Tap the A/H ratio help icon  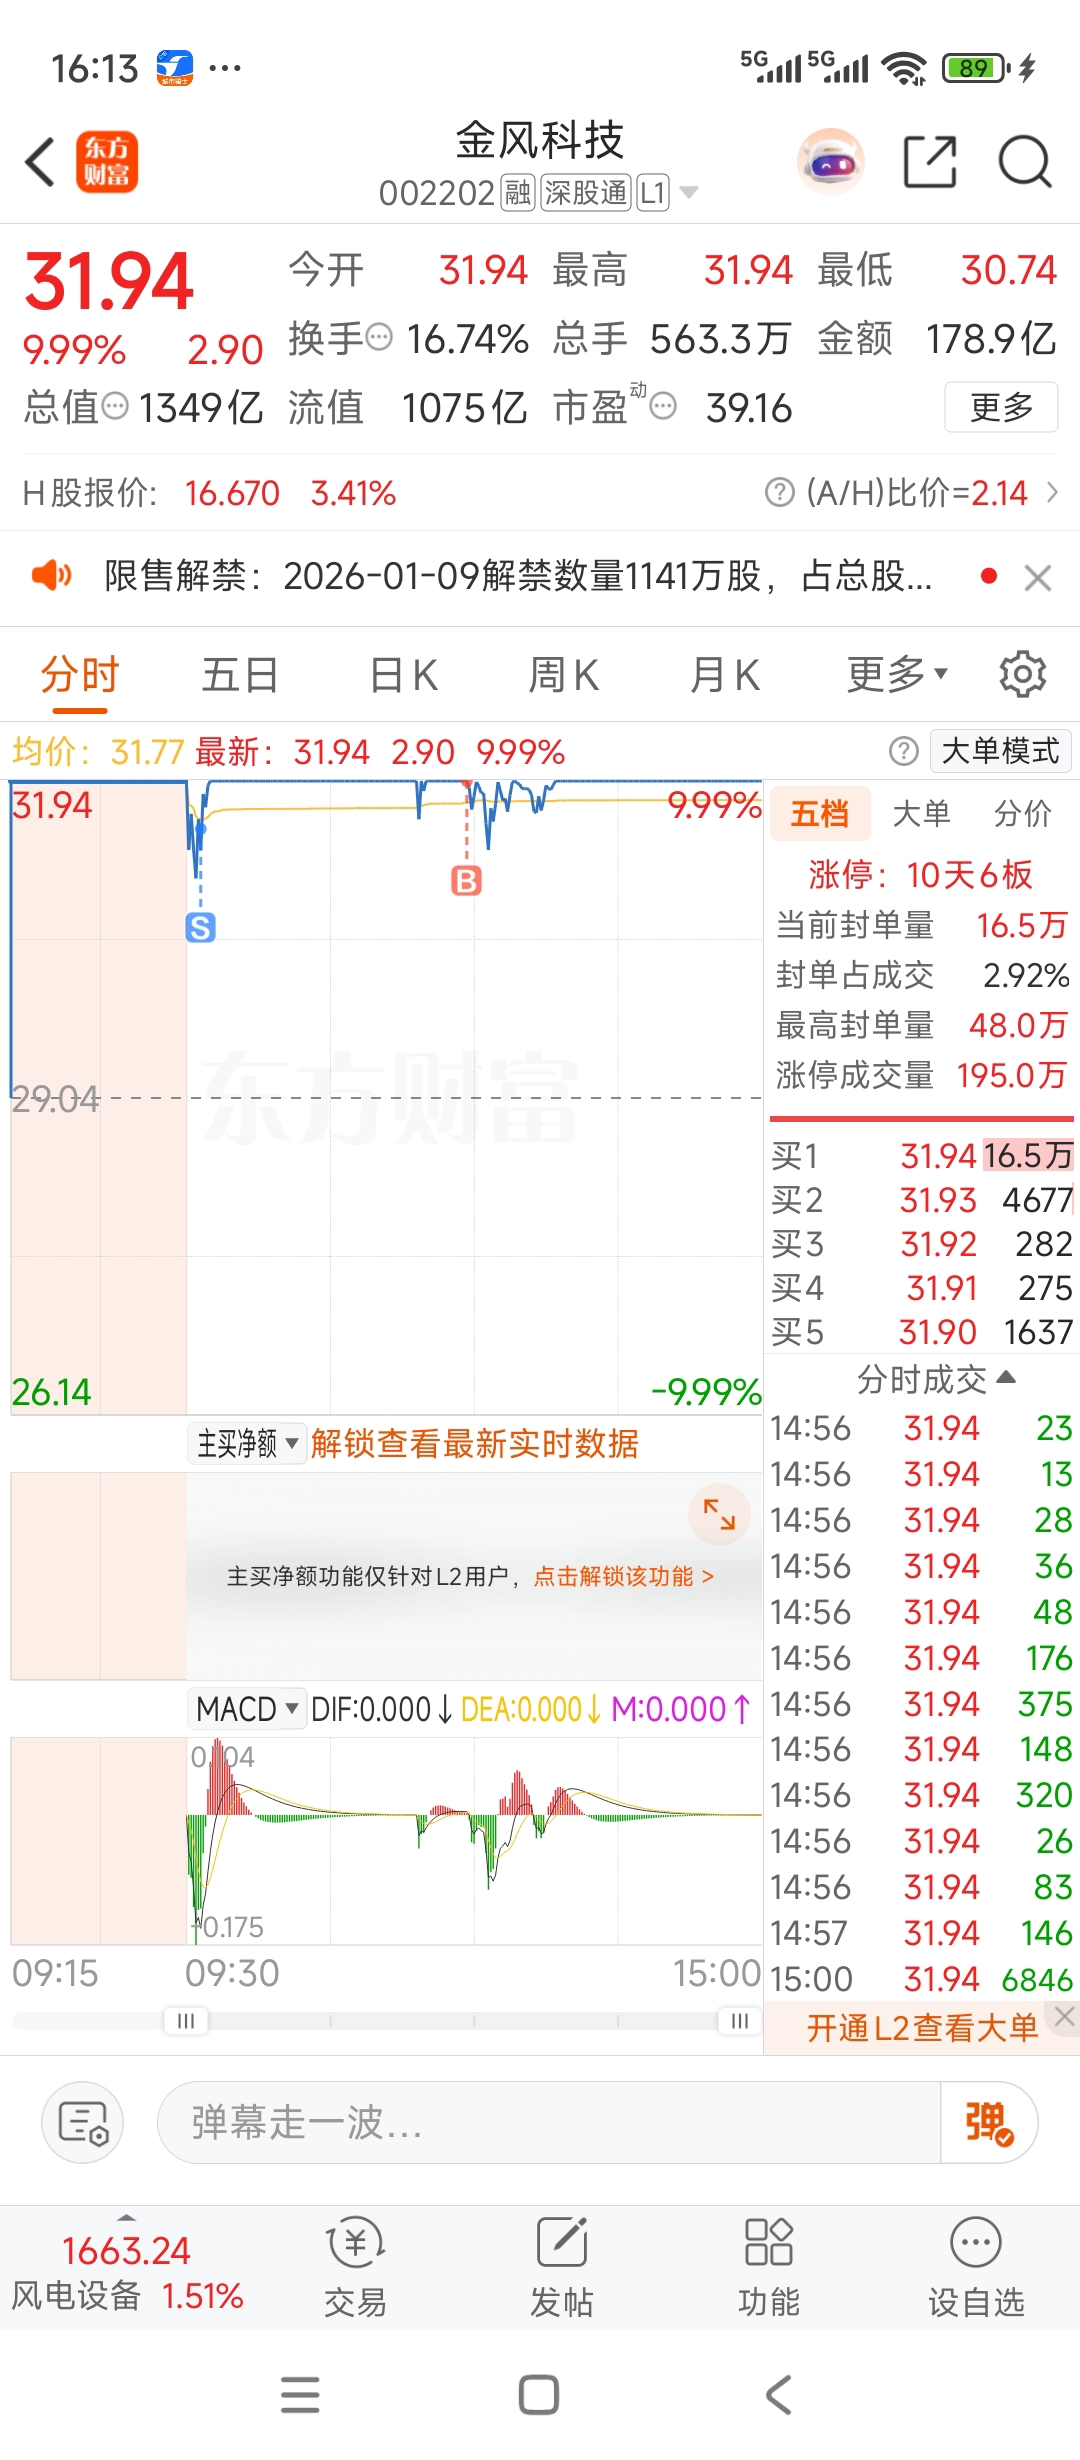[x=779, y=492]
